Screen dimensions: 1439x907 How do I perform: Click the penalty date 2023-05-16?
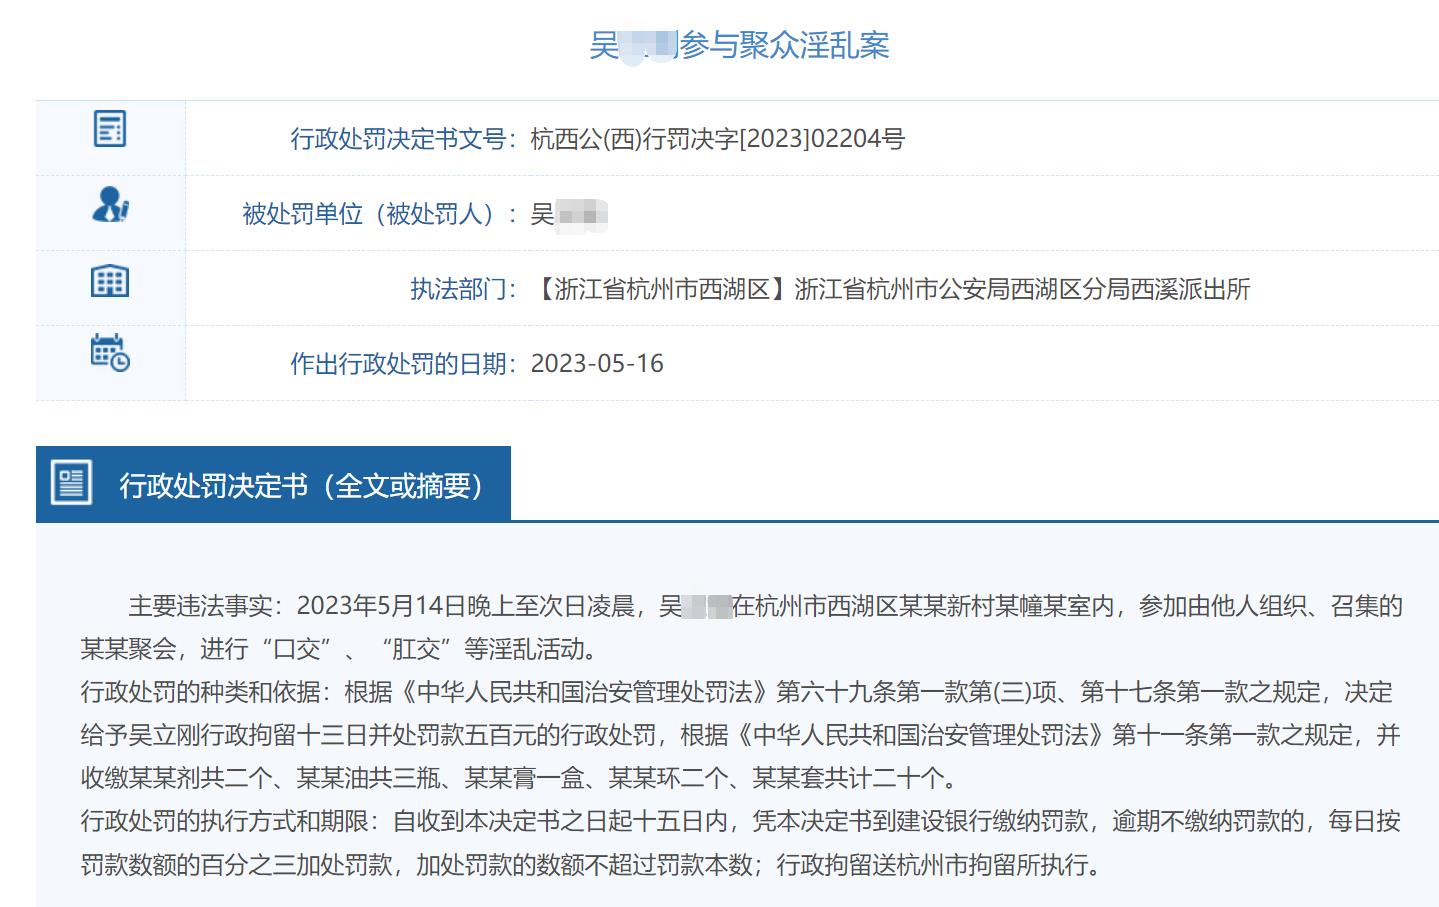click(x=597, y=364)
